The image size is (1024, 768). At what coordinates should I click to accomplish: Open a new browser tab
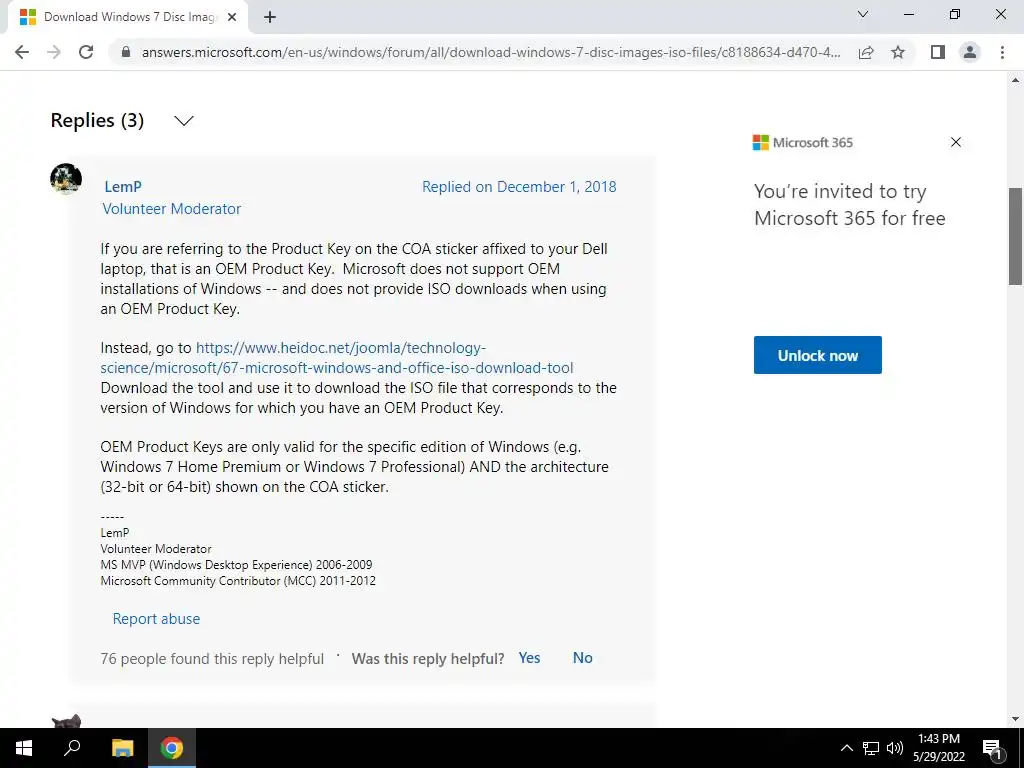270,18
